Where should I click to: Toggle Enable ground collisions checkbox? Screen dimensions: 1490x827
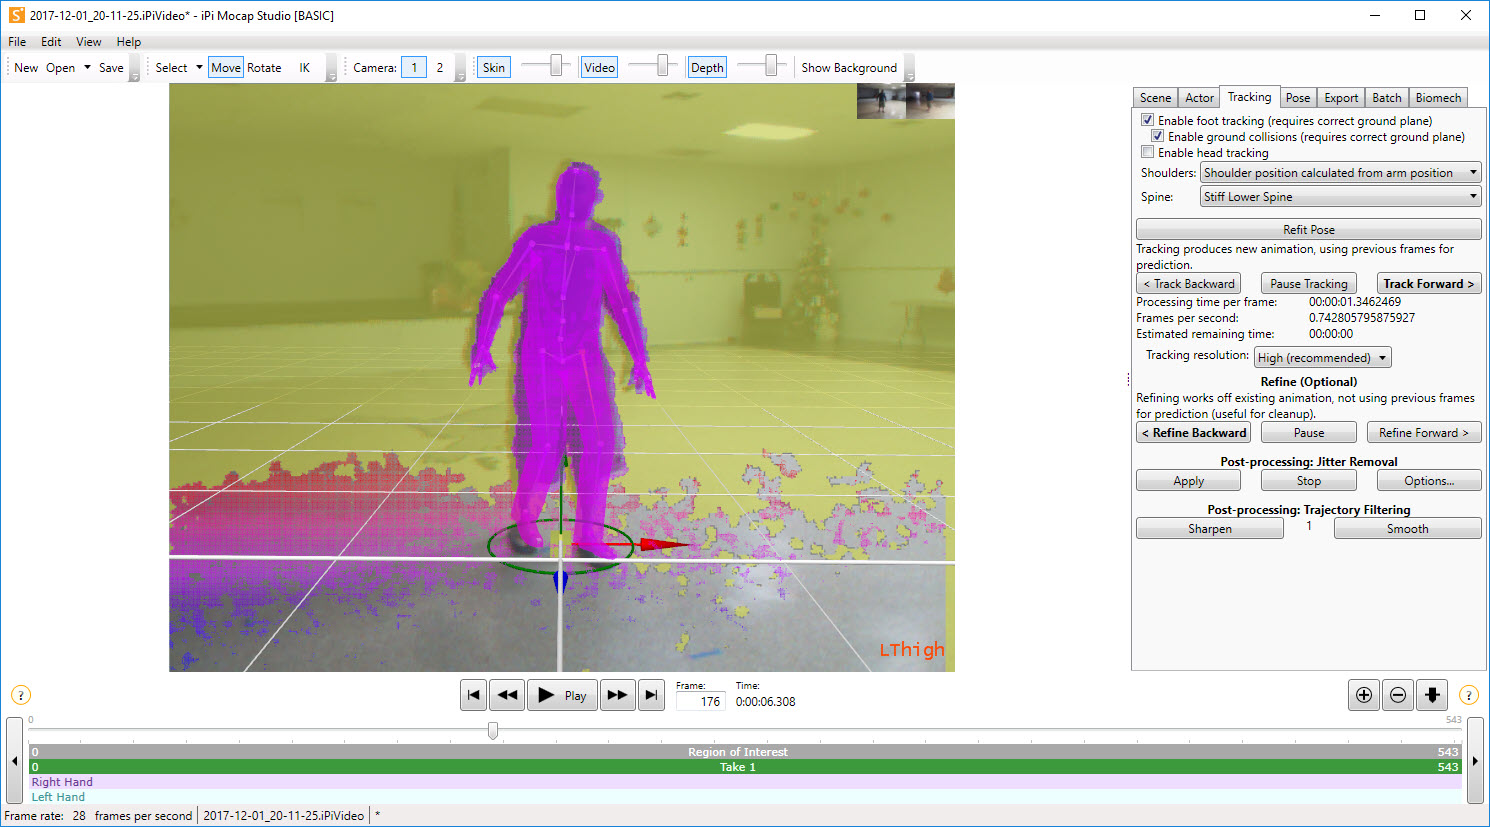click(x=1158, y=136)
